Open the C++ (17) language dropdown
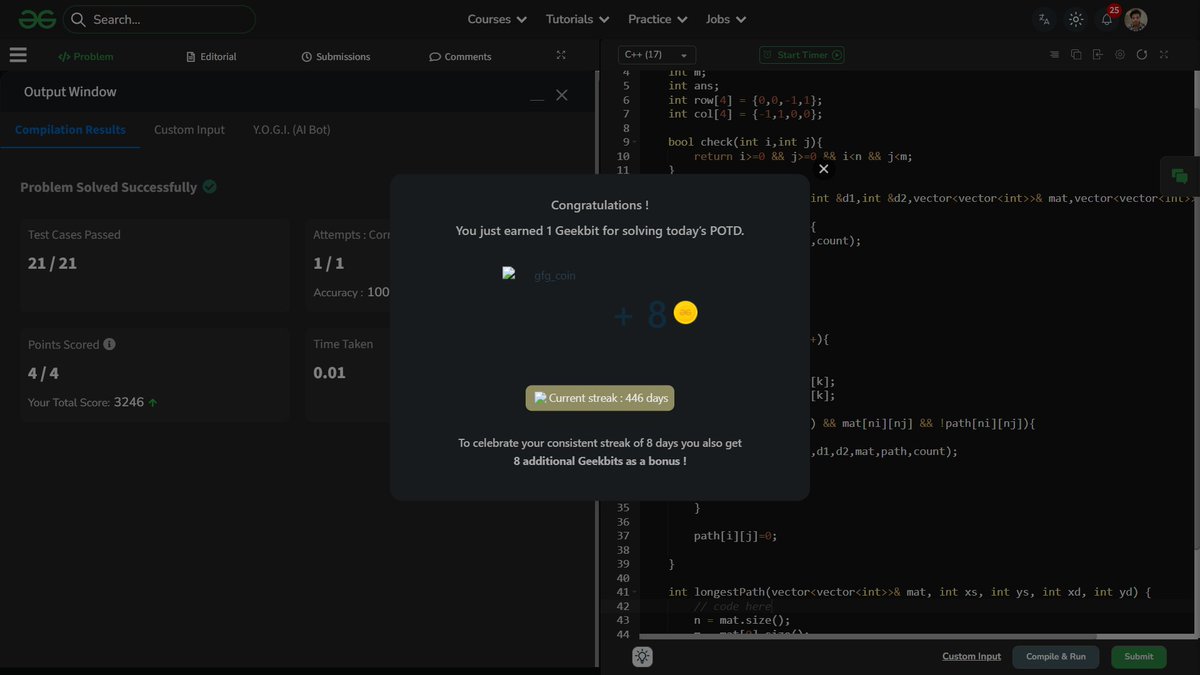 (656, 55)
